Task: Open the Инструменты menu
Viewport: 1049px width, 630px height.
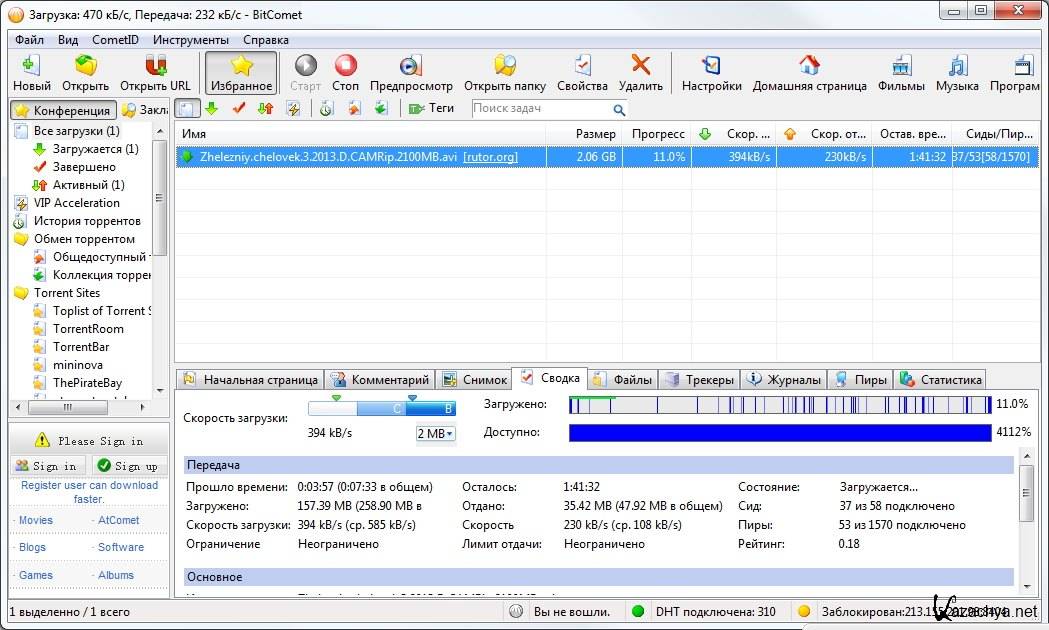Action: coord(190,40)
